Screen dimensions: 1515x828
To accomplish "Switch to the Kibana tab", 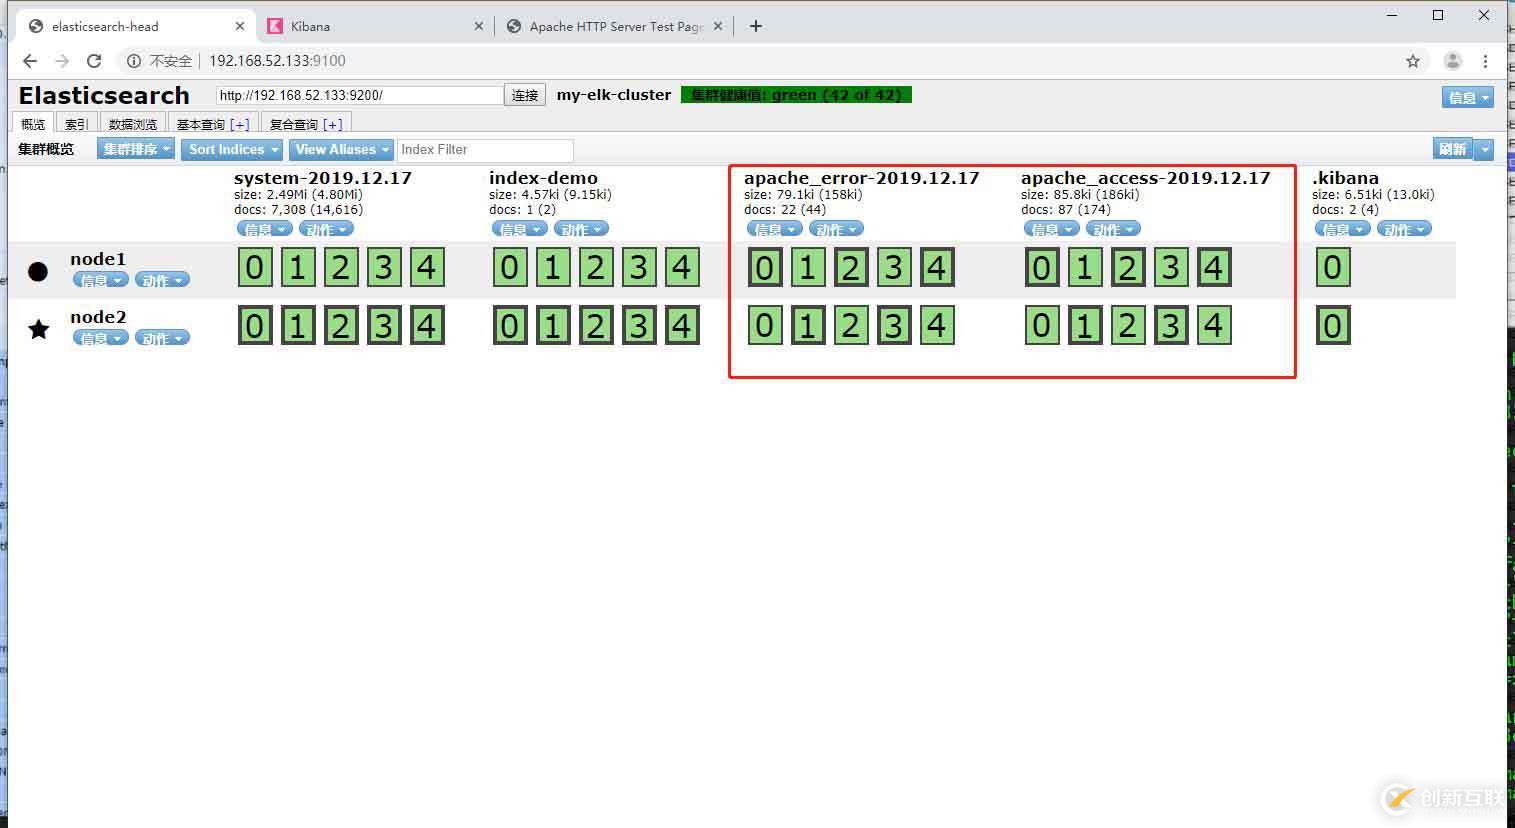I will pyautogui.click(x=375, y=27).
